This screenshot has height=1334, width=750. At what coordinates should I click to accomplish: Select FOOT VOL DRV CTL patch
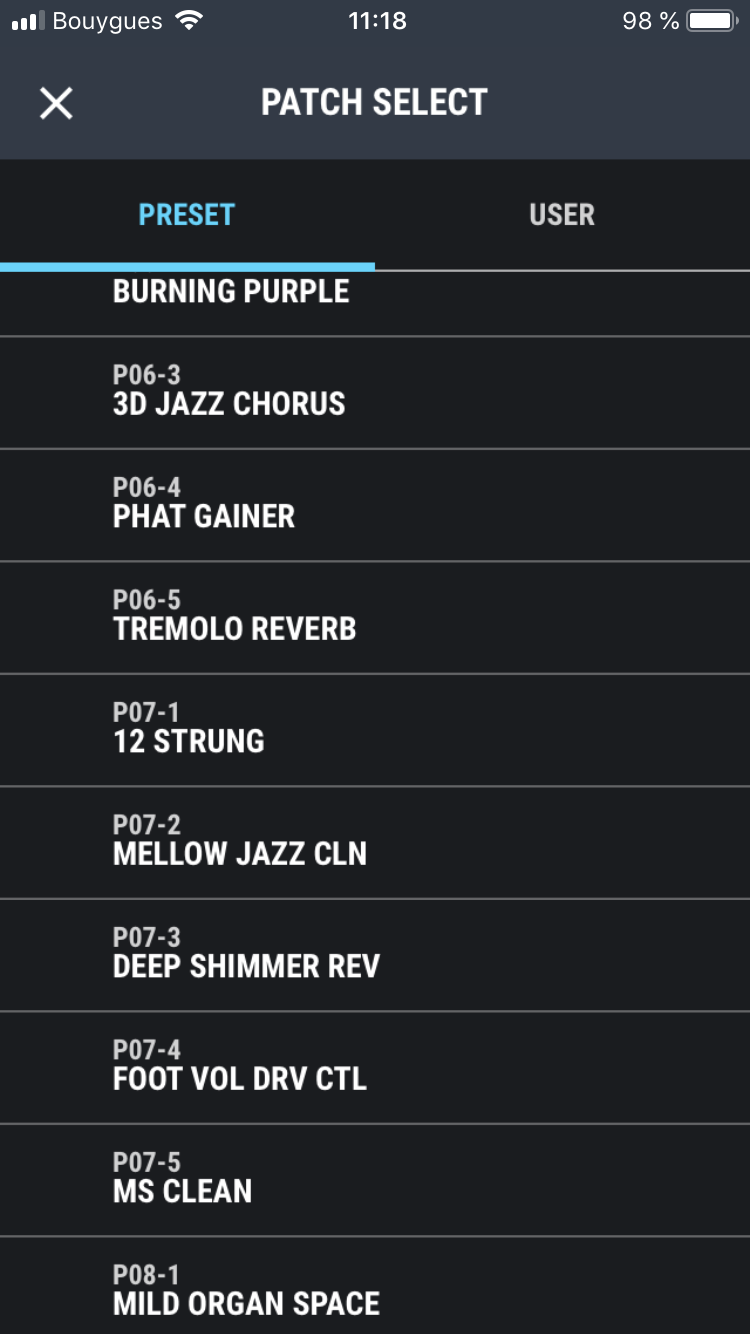tap(240, 1067)
